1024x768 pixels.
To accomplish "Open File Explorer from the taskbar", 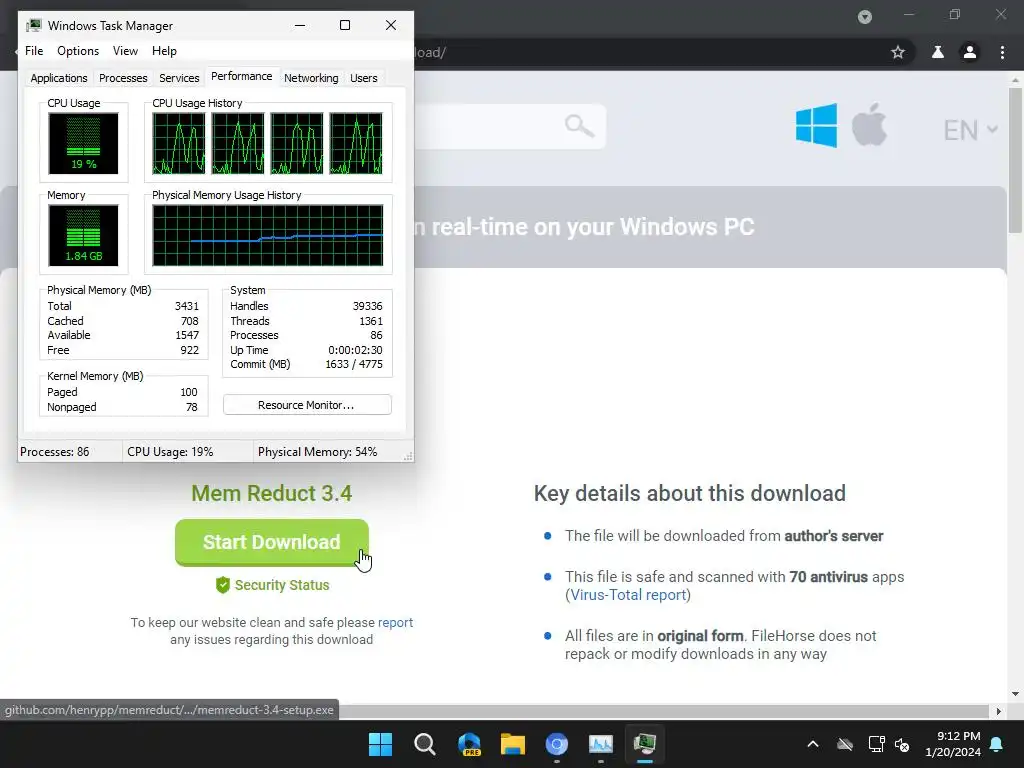I will [x=513, y=744].
